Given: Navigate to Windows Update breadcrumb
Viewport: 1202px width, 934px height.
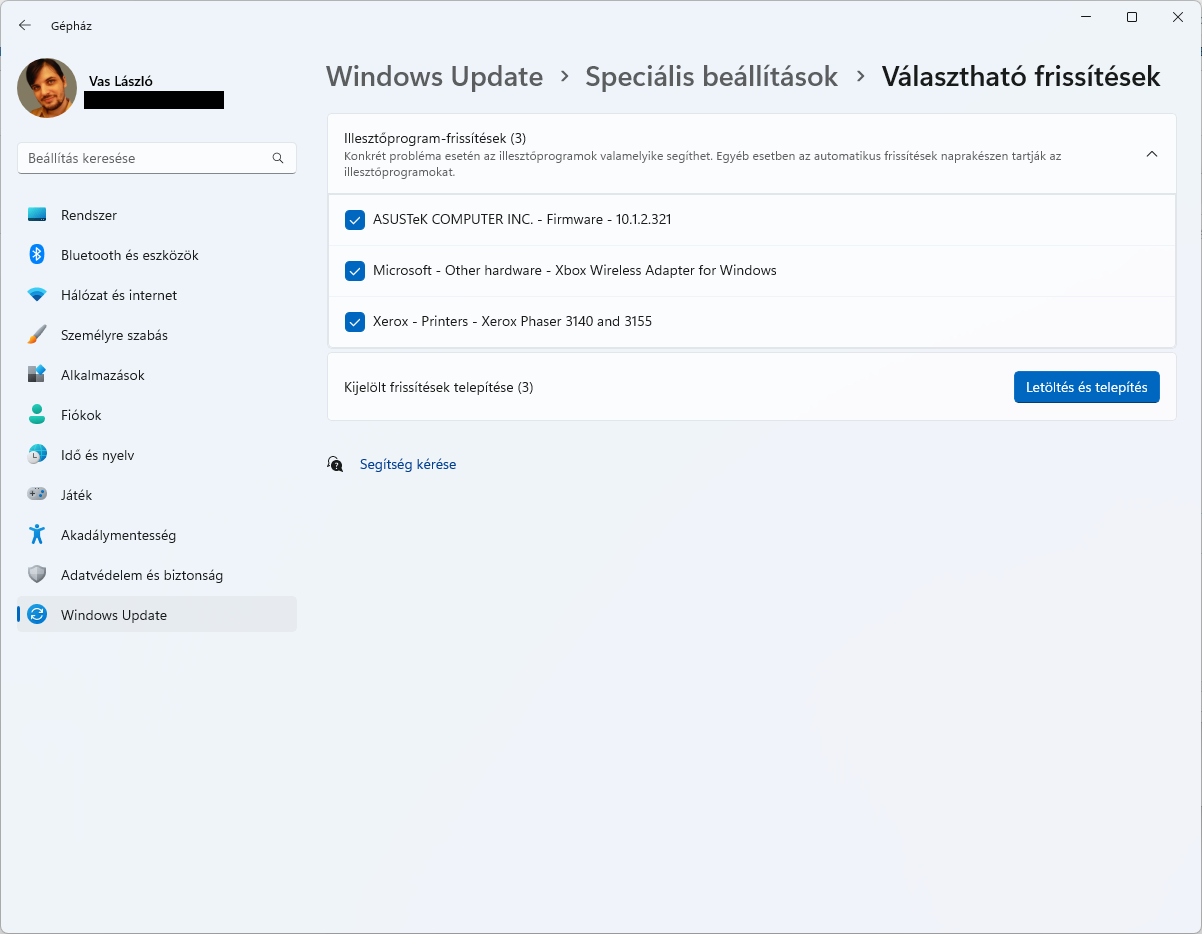Looking at the screenshot, I should [435, 77].
